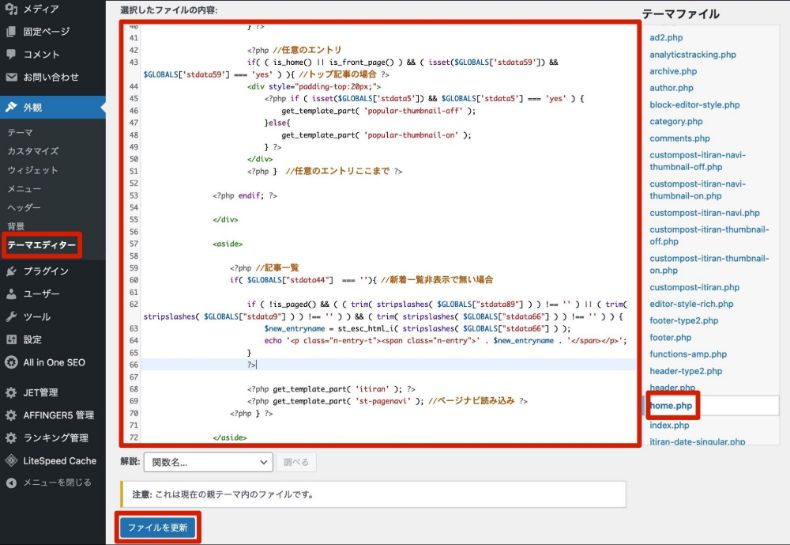Click the LiteSpeed Cache diamond icon
This screenshot has width=790, height=545.
[11, 460]
